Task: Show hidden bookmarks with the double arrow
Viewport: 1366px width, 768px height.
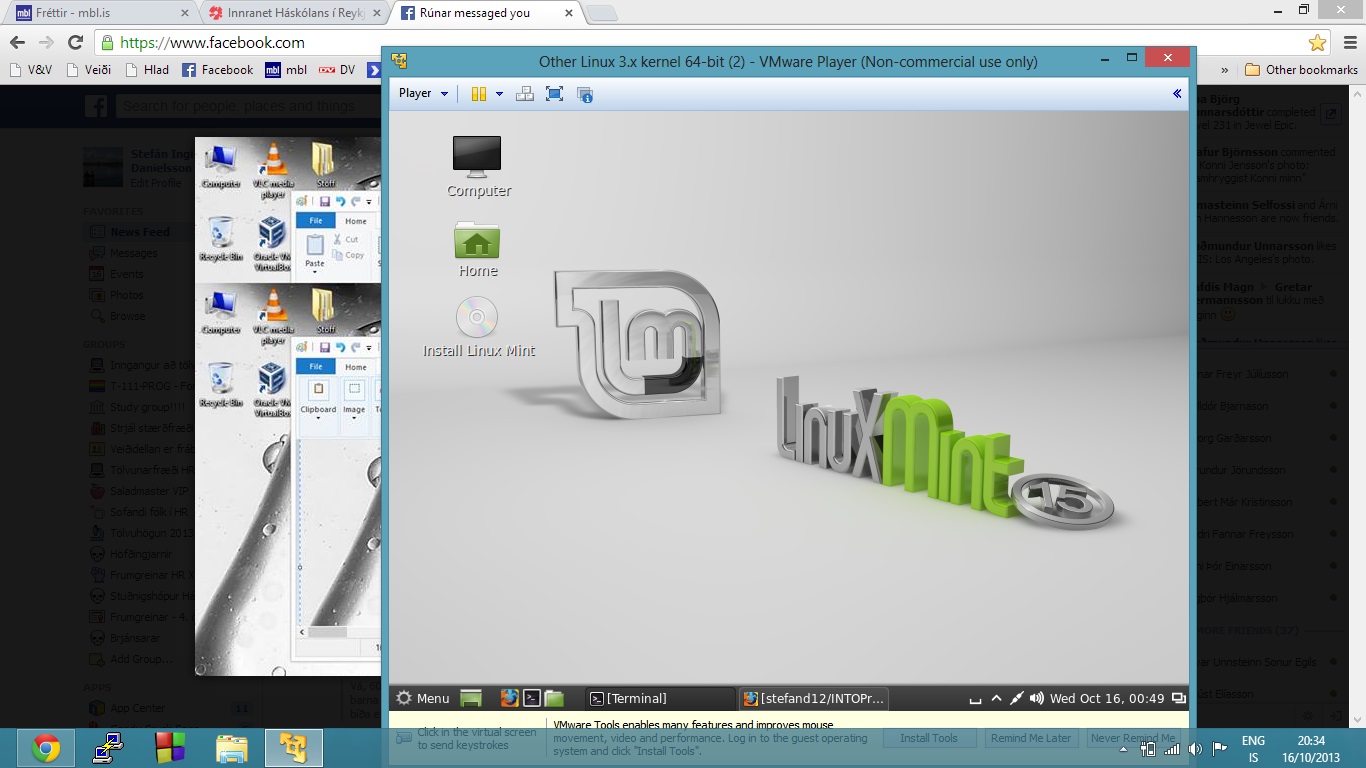Action: click(1225, 70)
